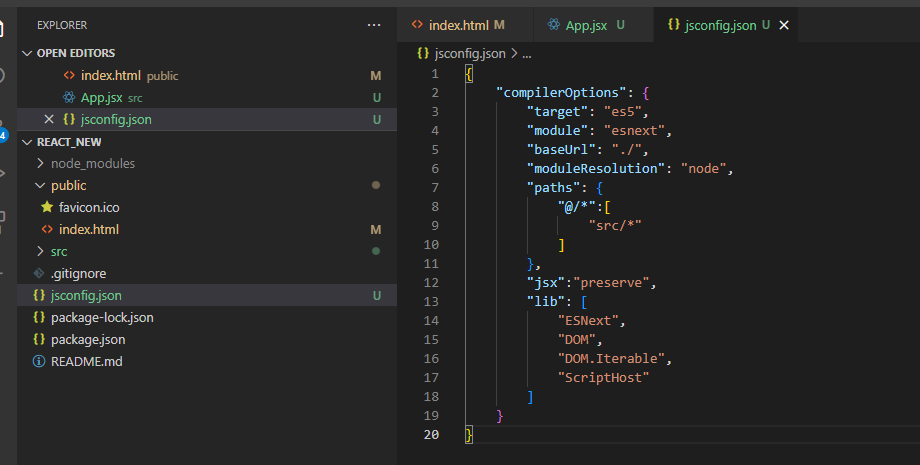The height and width of the screenshot is (465, 920).
Task: Open README.md file
Action: click(207, 361)
